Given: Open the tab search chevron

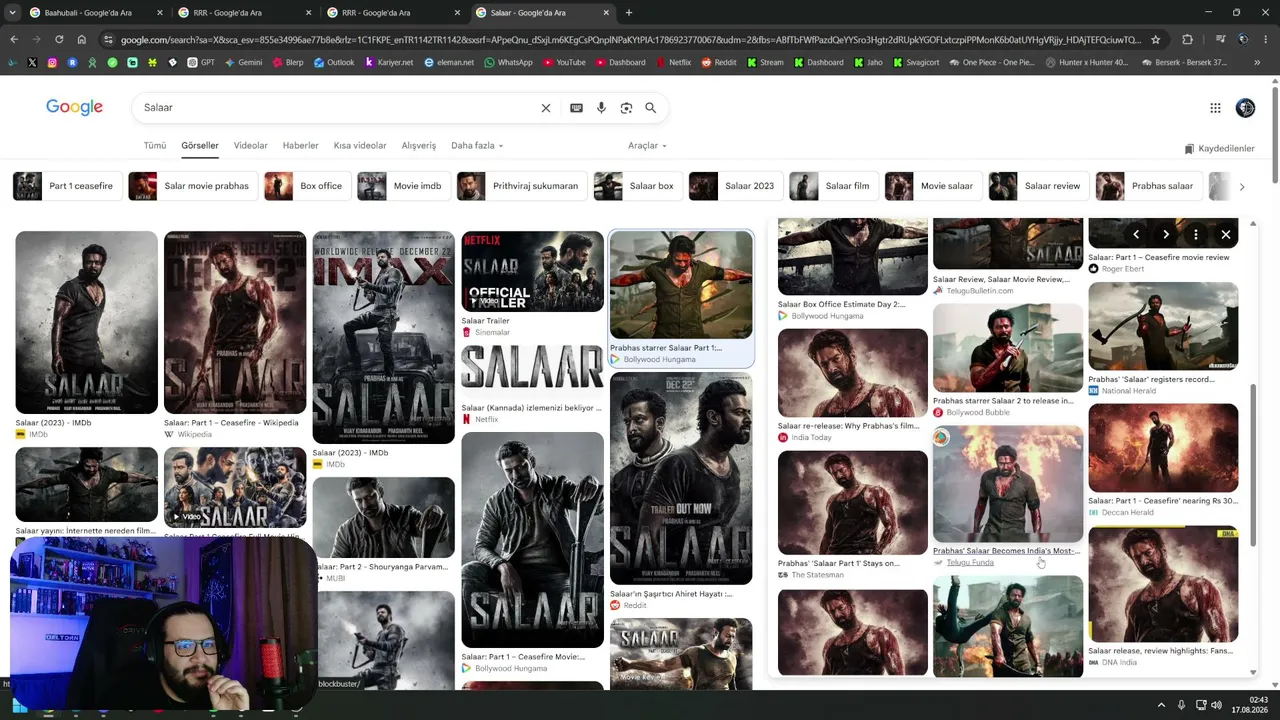Looking at the screenshot, I should (12, 13).
